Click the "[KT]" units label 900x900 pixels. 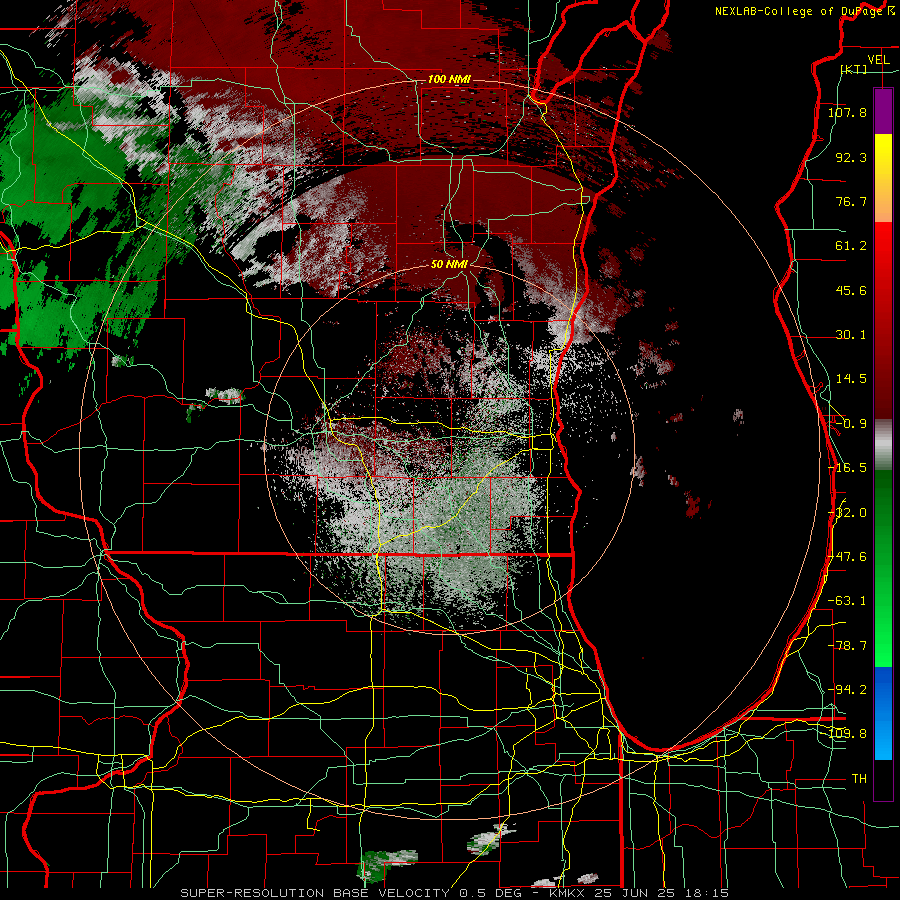tap(853, 69)
